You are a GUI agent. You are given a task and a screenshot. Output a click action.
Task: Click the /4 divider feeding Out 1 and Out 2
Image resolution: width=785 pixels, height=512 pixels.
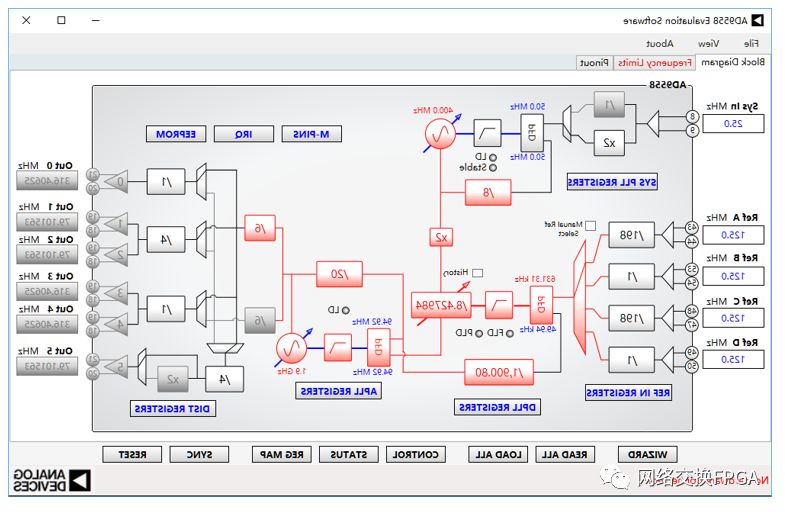pyautogui.click(x=166, y=239)
